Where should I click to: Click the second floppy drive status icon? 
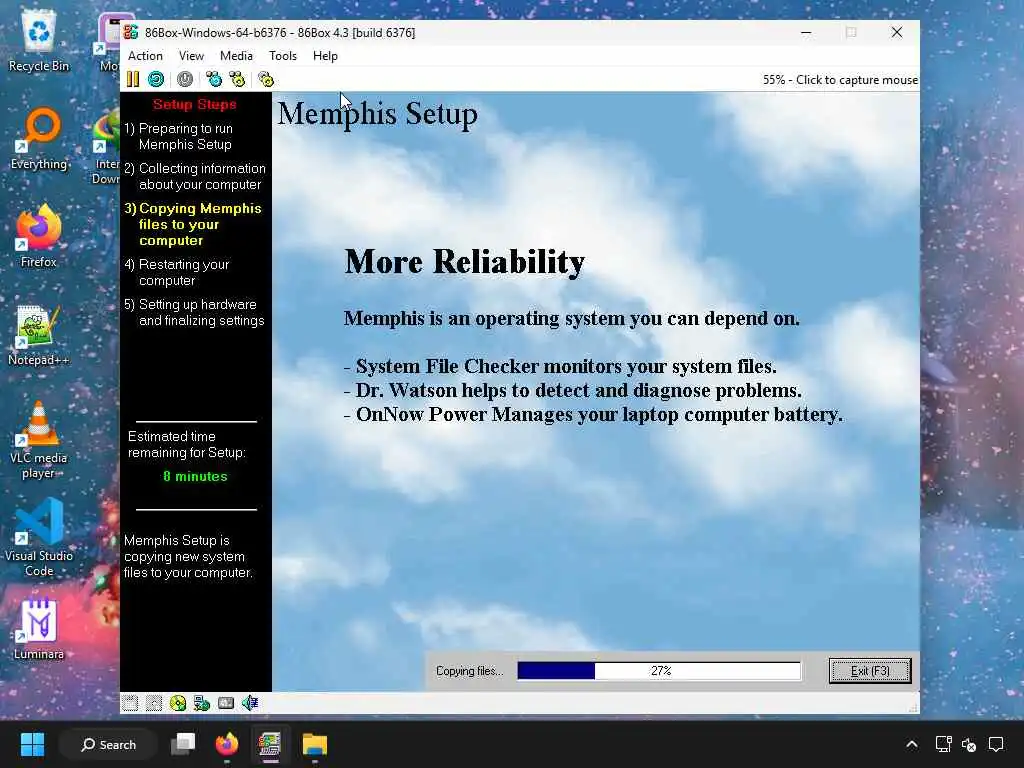(x=153, y=703)
